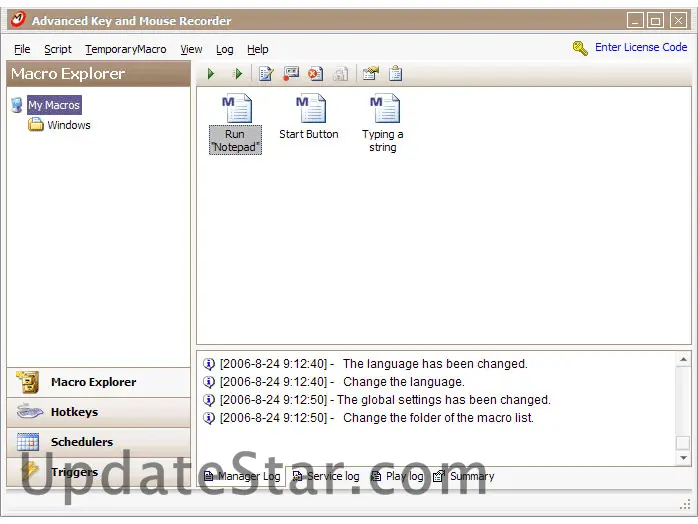Click the Enter License Code link
This screenshot has width=698, height=524.
coord(640,47)
